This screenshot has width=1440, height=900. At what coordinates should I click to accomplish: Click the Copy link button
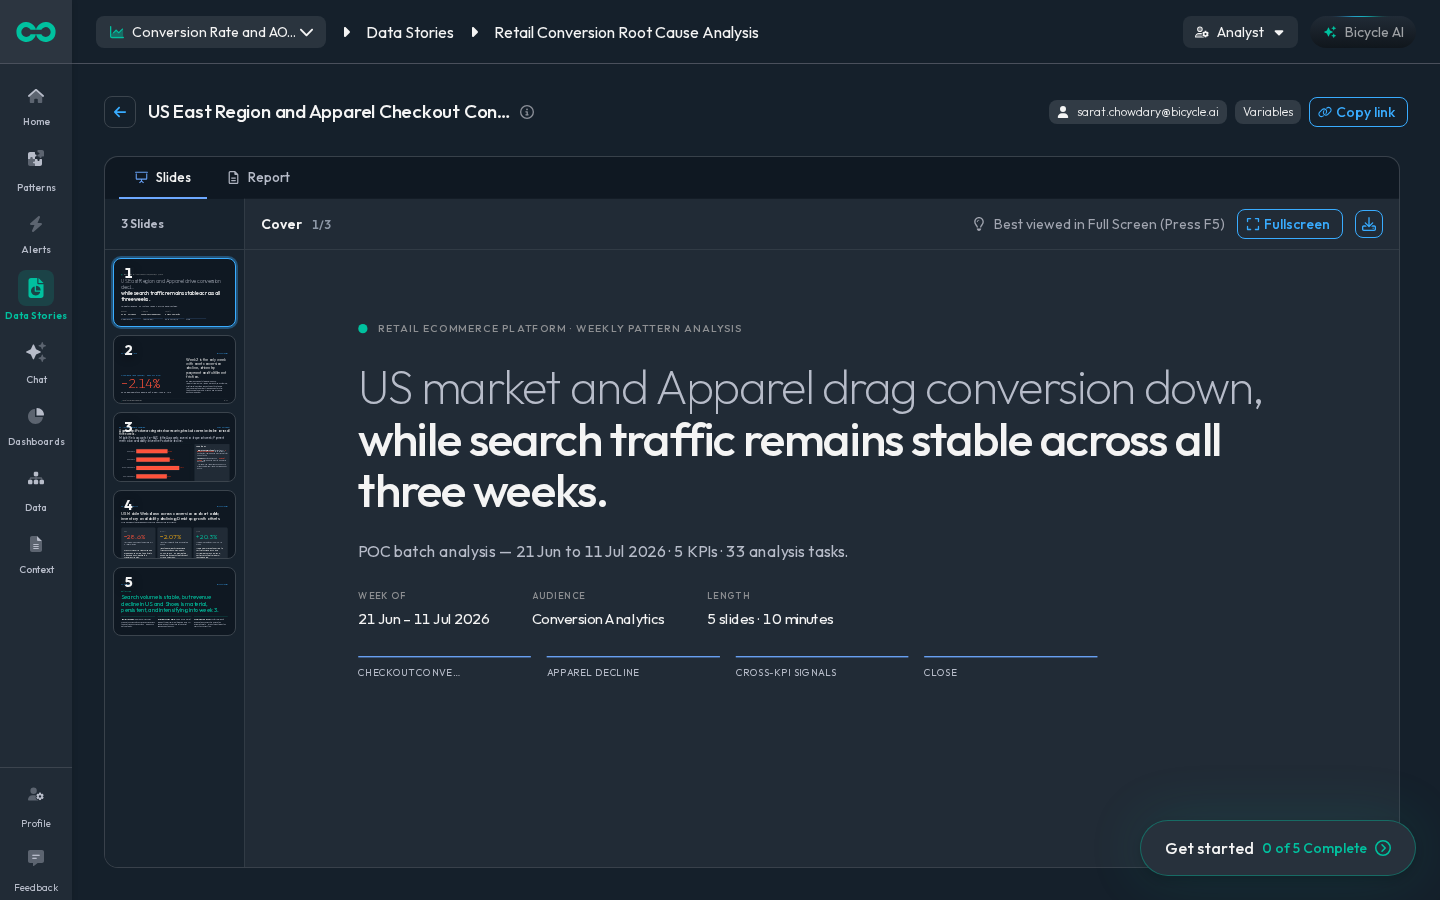(x=1358, y=112)
